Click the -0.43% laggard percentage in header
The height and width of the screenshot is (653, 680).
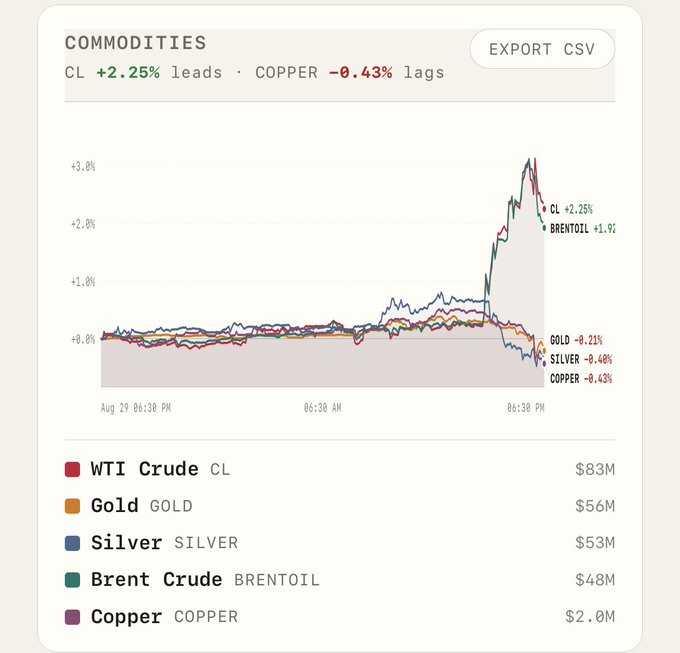(x=361, y=72)
